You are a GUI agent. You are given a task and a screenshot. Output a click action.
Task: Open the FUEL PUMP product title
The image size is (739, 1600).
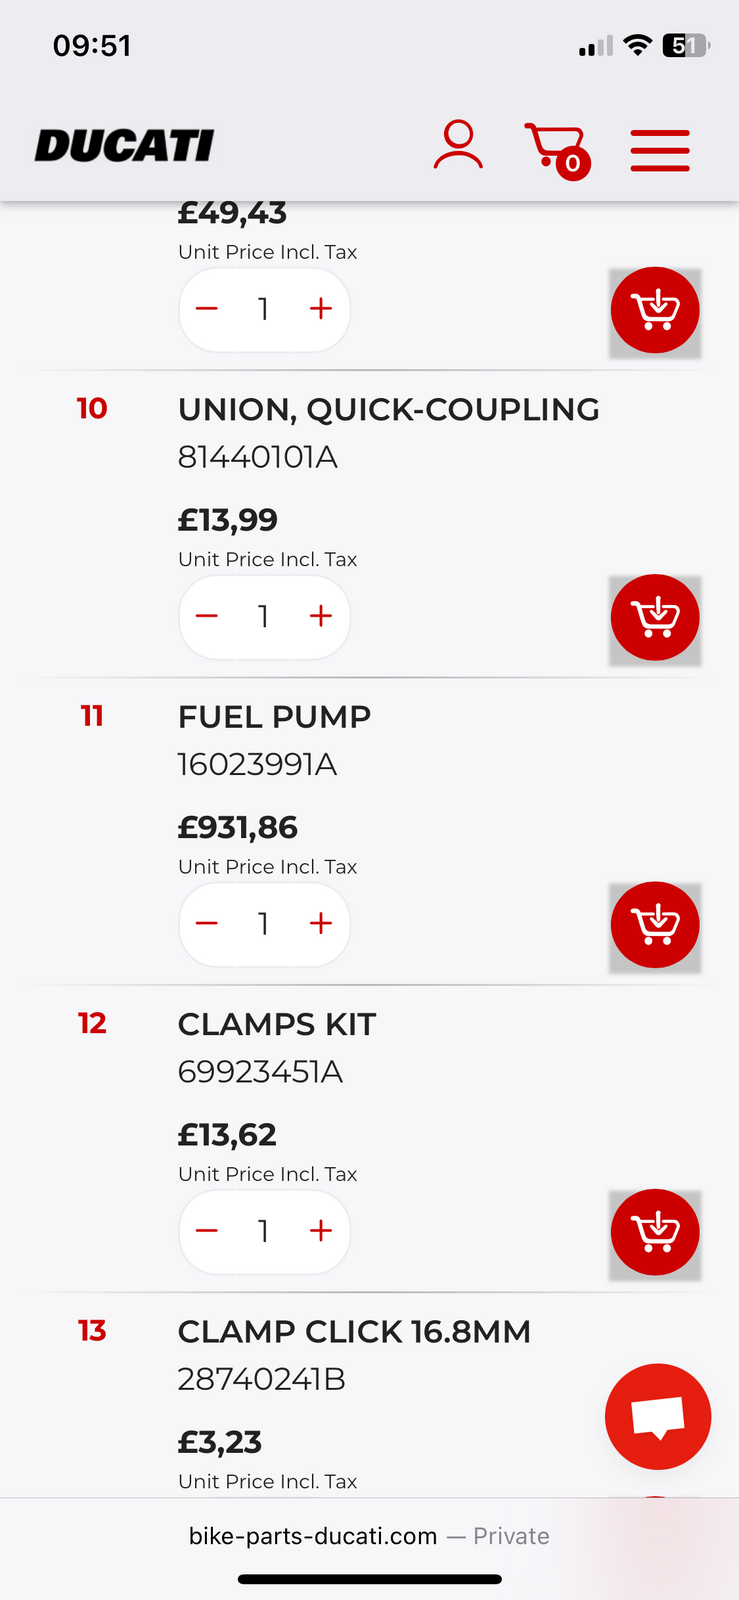click(x=274, y=717)
